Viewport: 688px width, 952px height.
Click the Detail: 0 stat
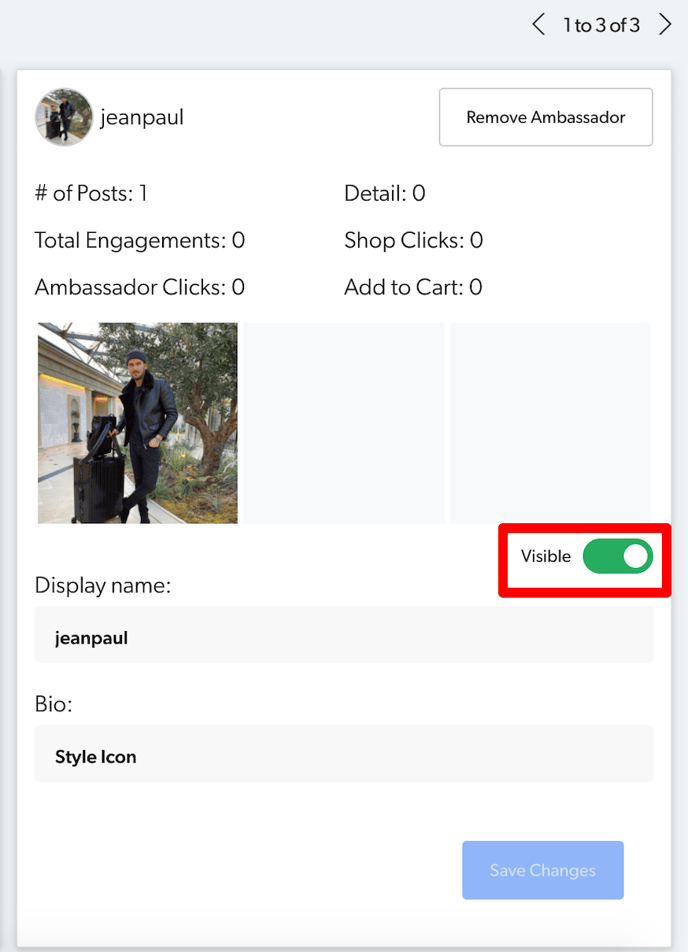(x=385, y=193)
